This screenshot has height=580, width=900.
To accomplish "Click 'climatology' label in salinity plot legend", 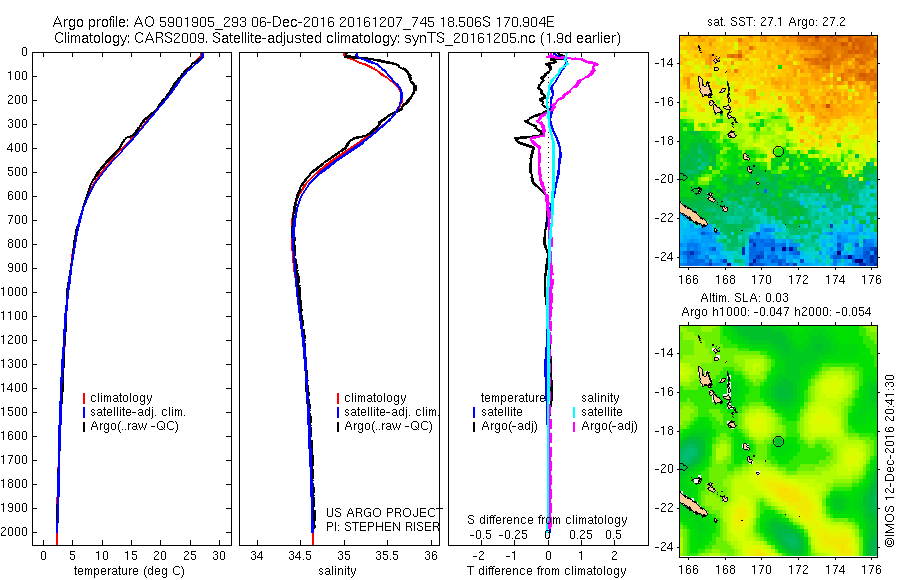I will 375,398.
